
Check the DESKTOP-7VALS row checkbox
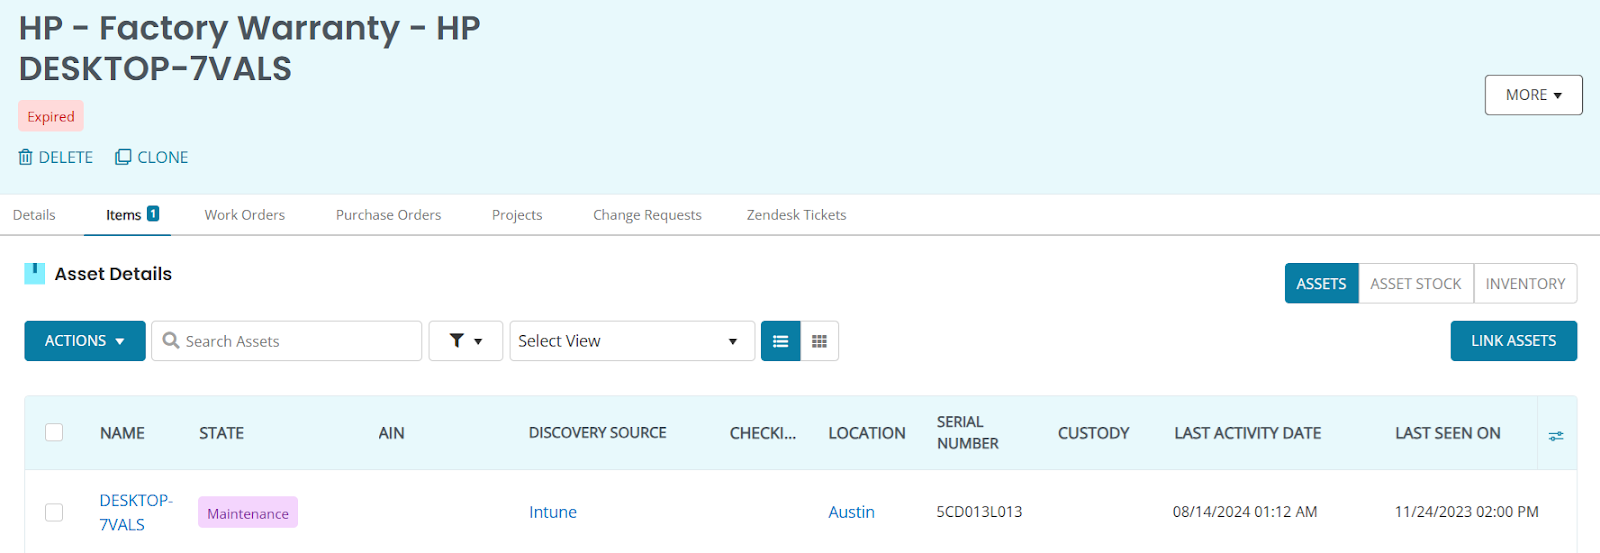point(54,512)
